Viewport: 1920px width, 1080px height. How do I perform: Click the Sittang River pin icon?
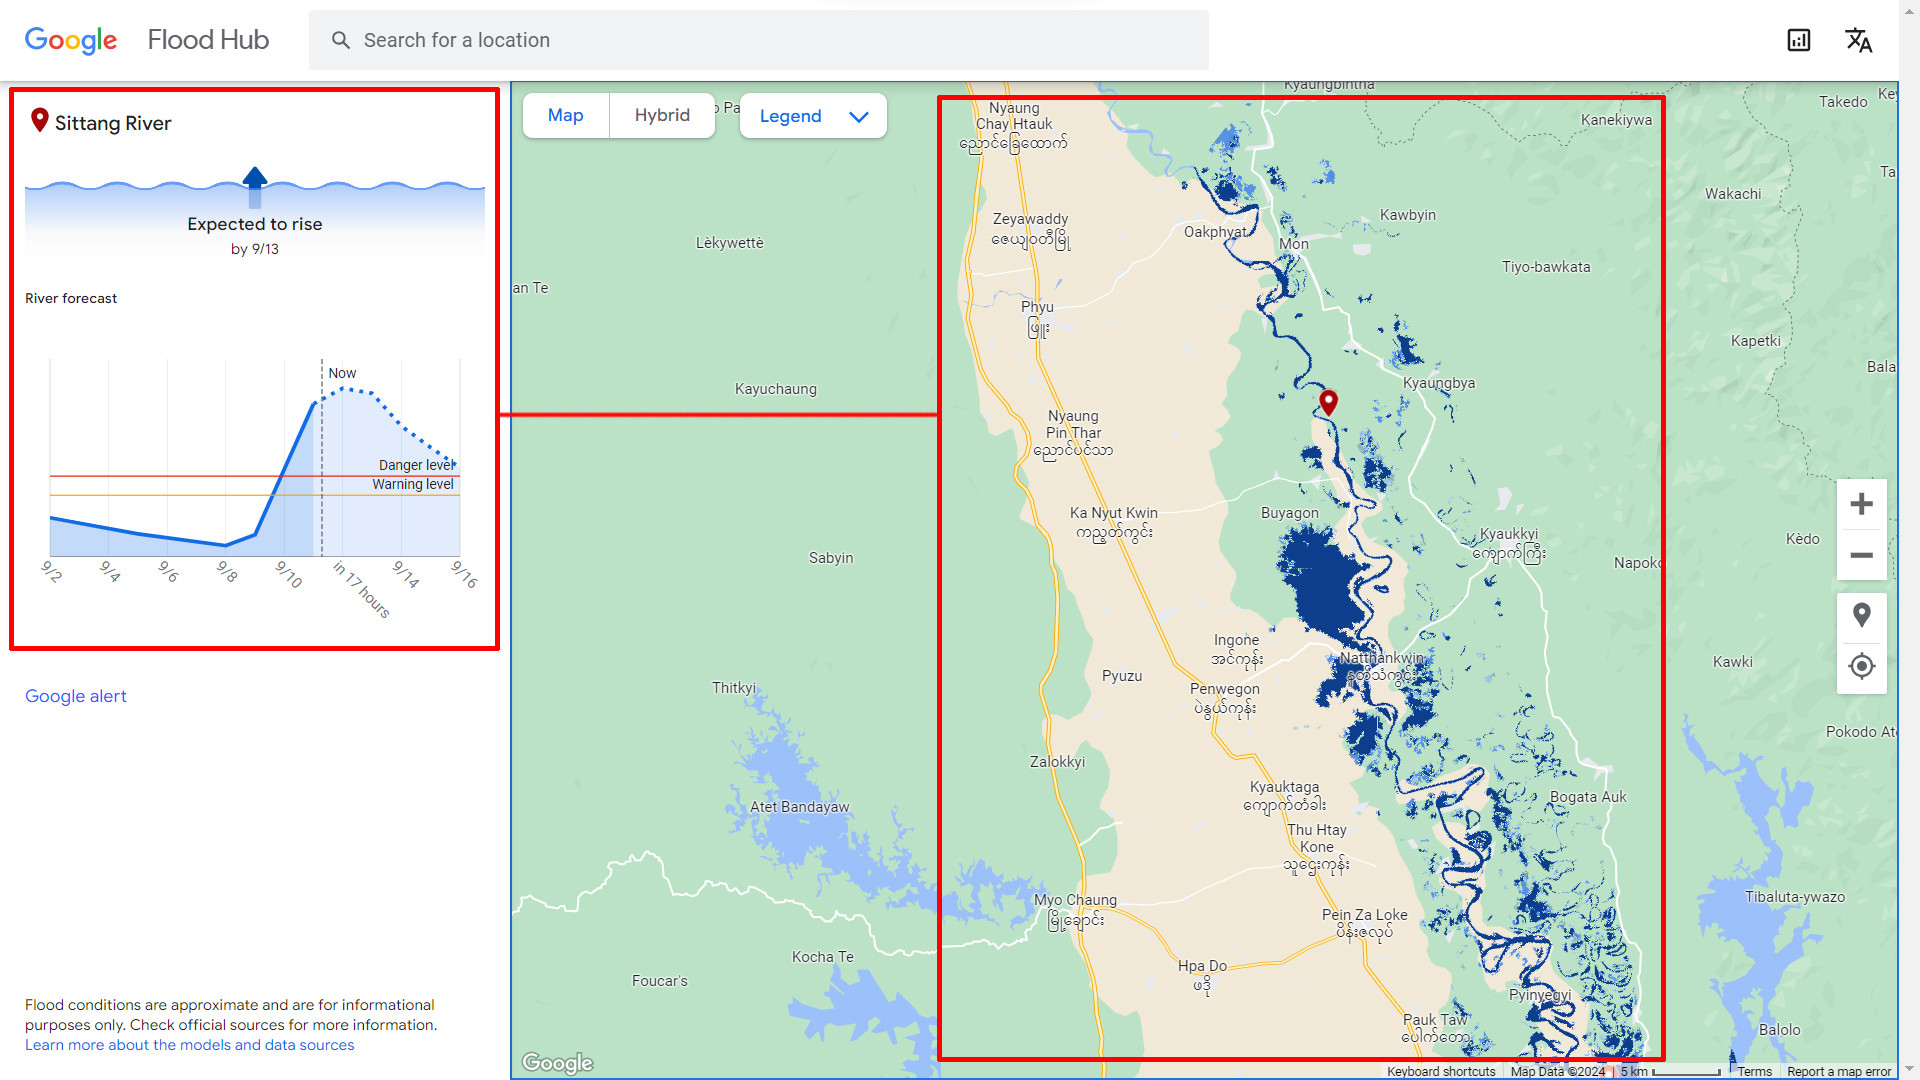40,120
